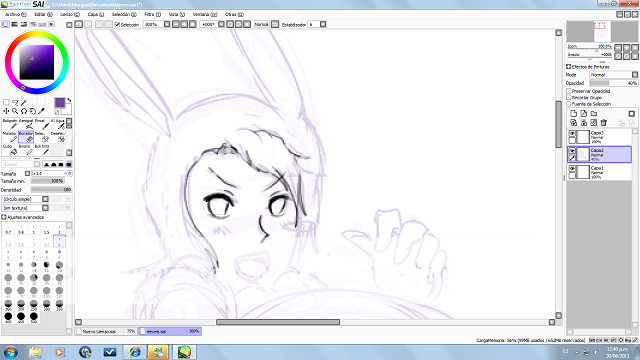This screenshot has width=640, height=360.
Task: Select the Desele. deselection pen tool
Action: [58, 137]
